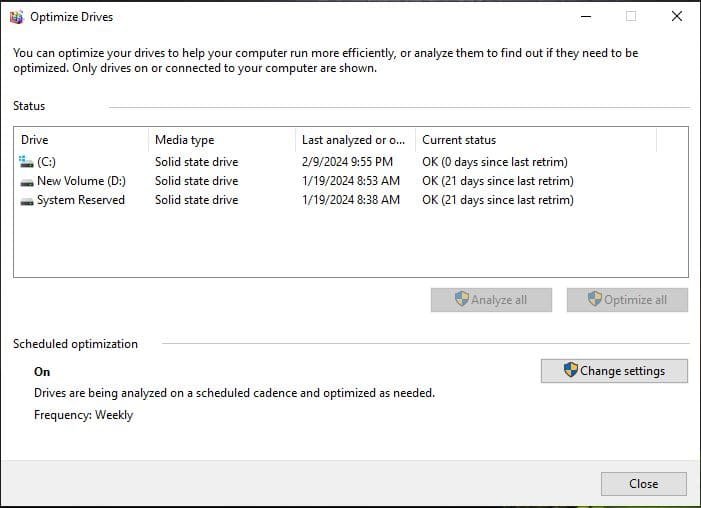
Task: Click the Last analyzed column header
Action: [353, 140]
